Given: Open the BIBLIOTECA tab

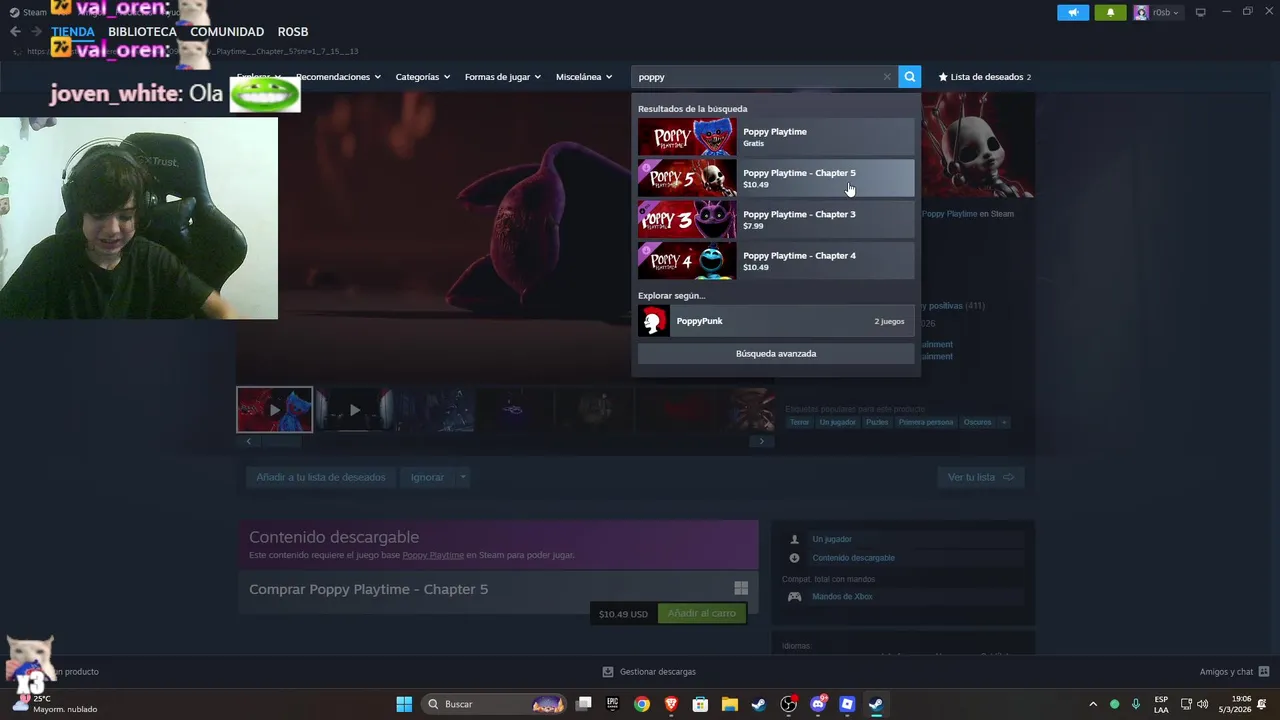Looking at the screenshot, I should point(142,31).
